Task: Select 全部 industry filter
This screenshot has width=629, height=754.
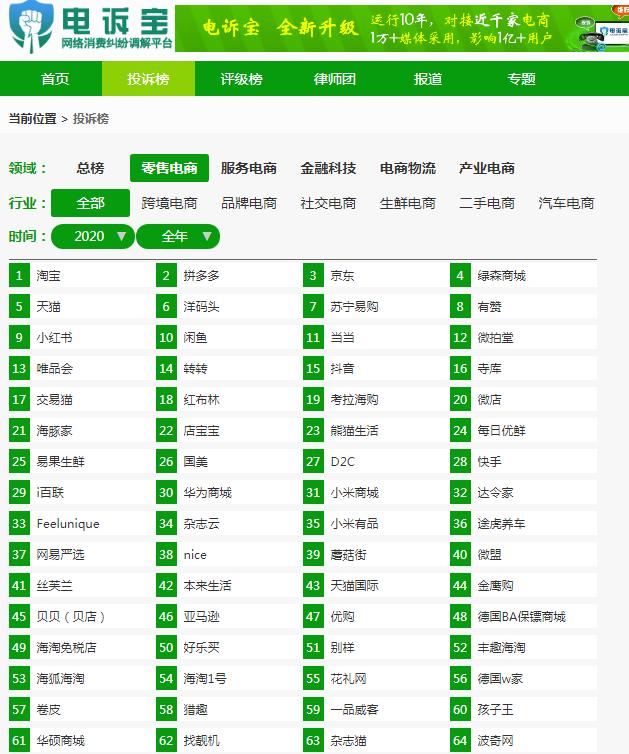Action: click(x=90, y=203)
